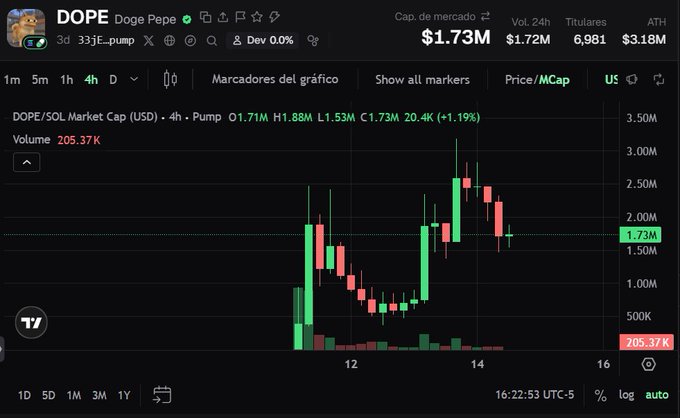Screen dimensions: 680x418
Task: Flag the DOPE token
Action: [240, 17]
